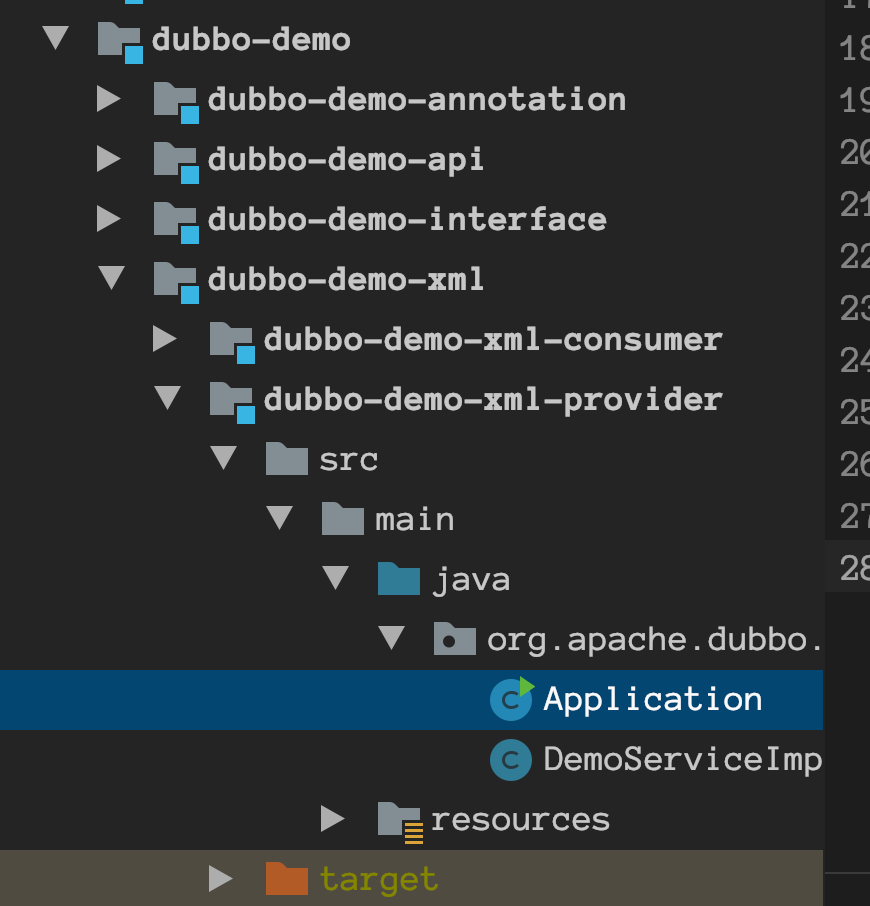Click the Application runnable class icon

click(x=511, y=700)
